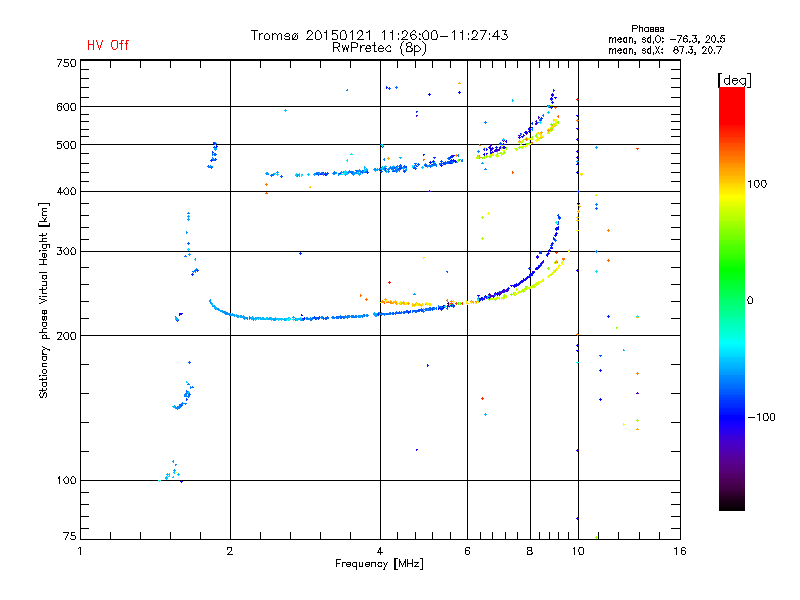Click the 'mean, sd,X: 87.3, 20.7' line
The image size is (800, 600).
[665, 50]
